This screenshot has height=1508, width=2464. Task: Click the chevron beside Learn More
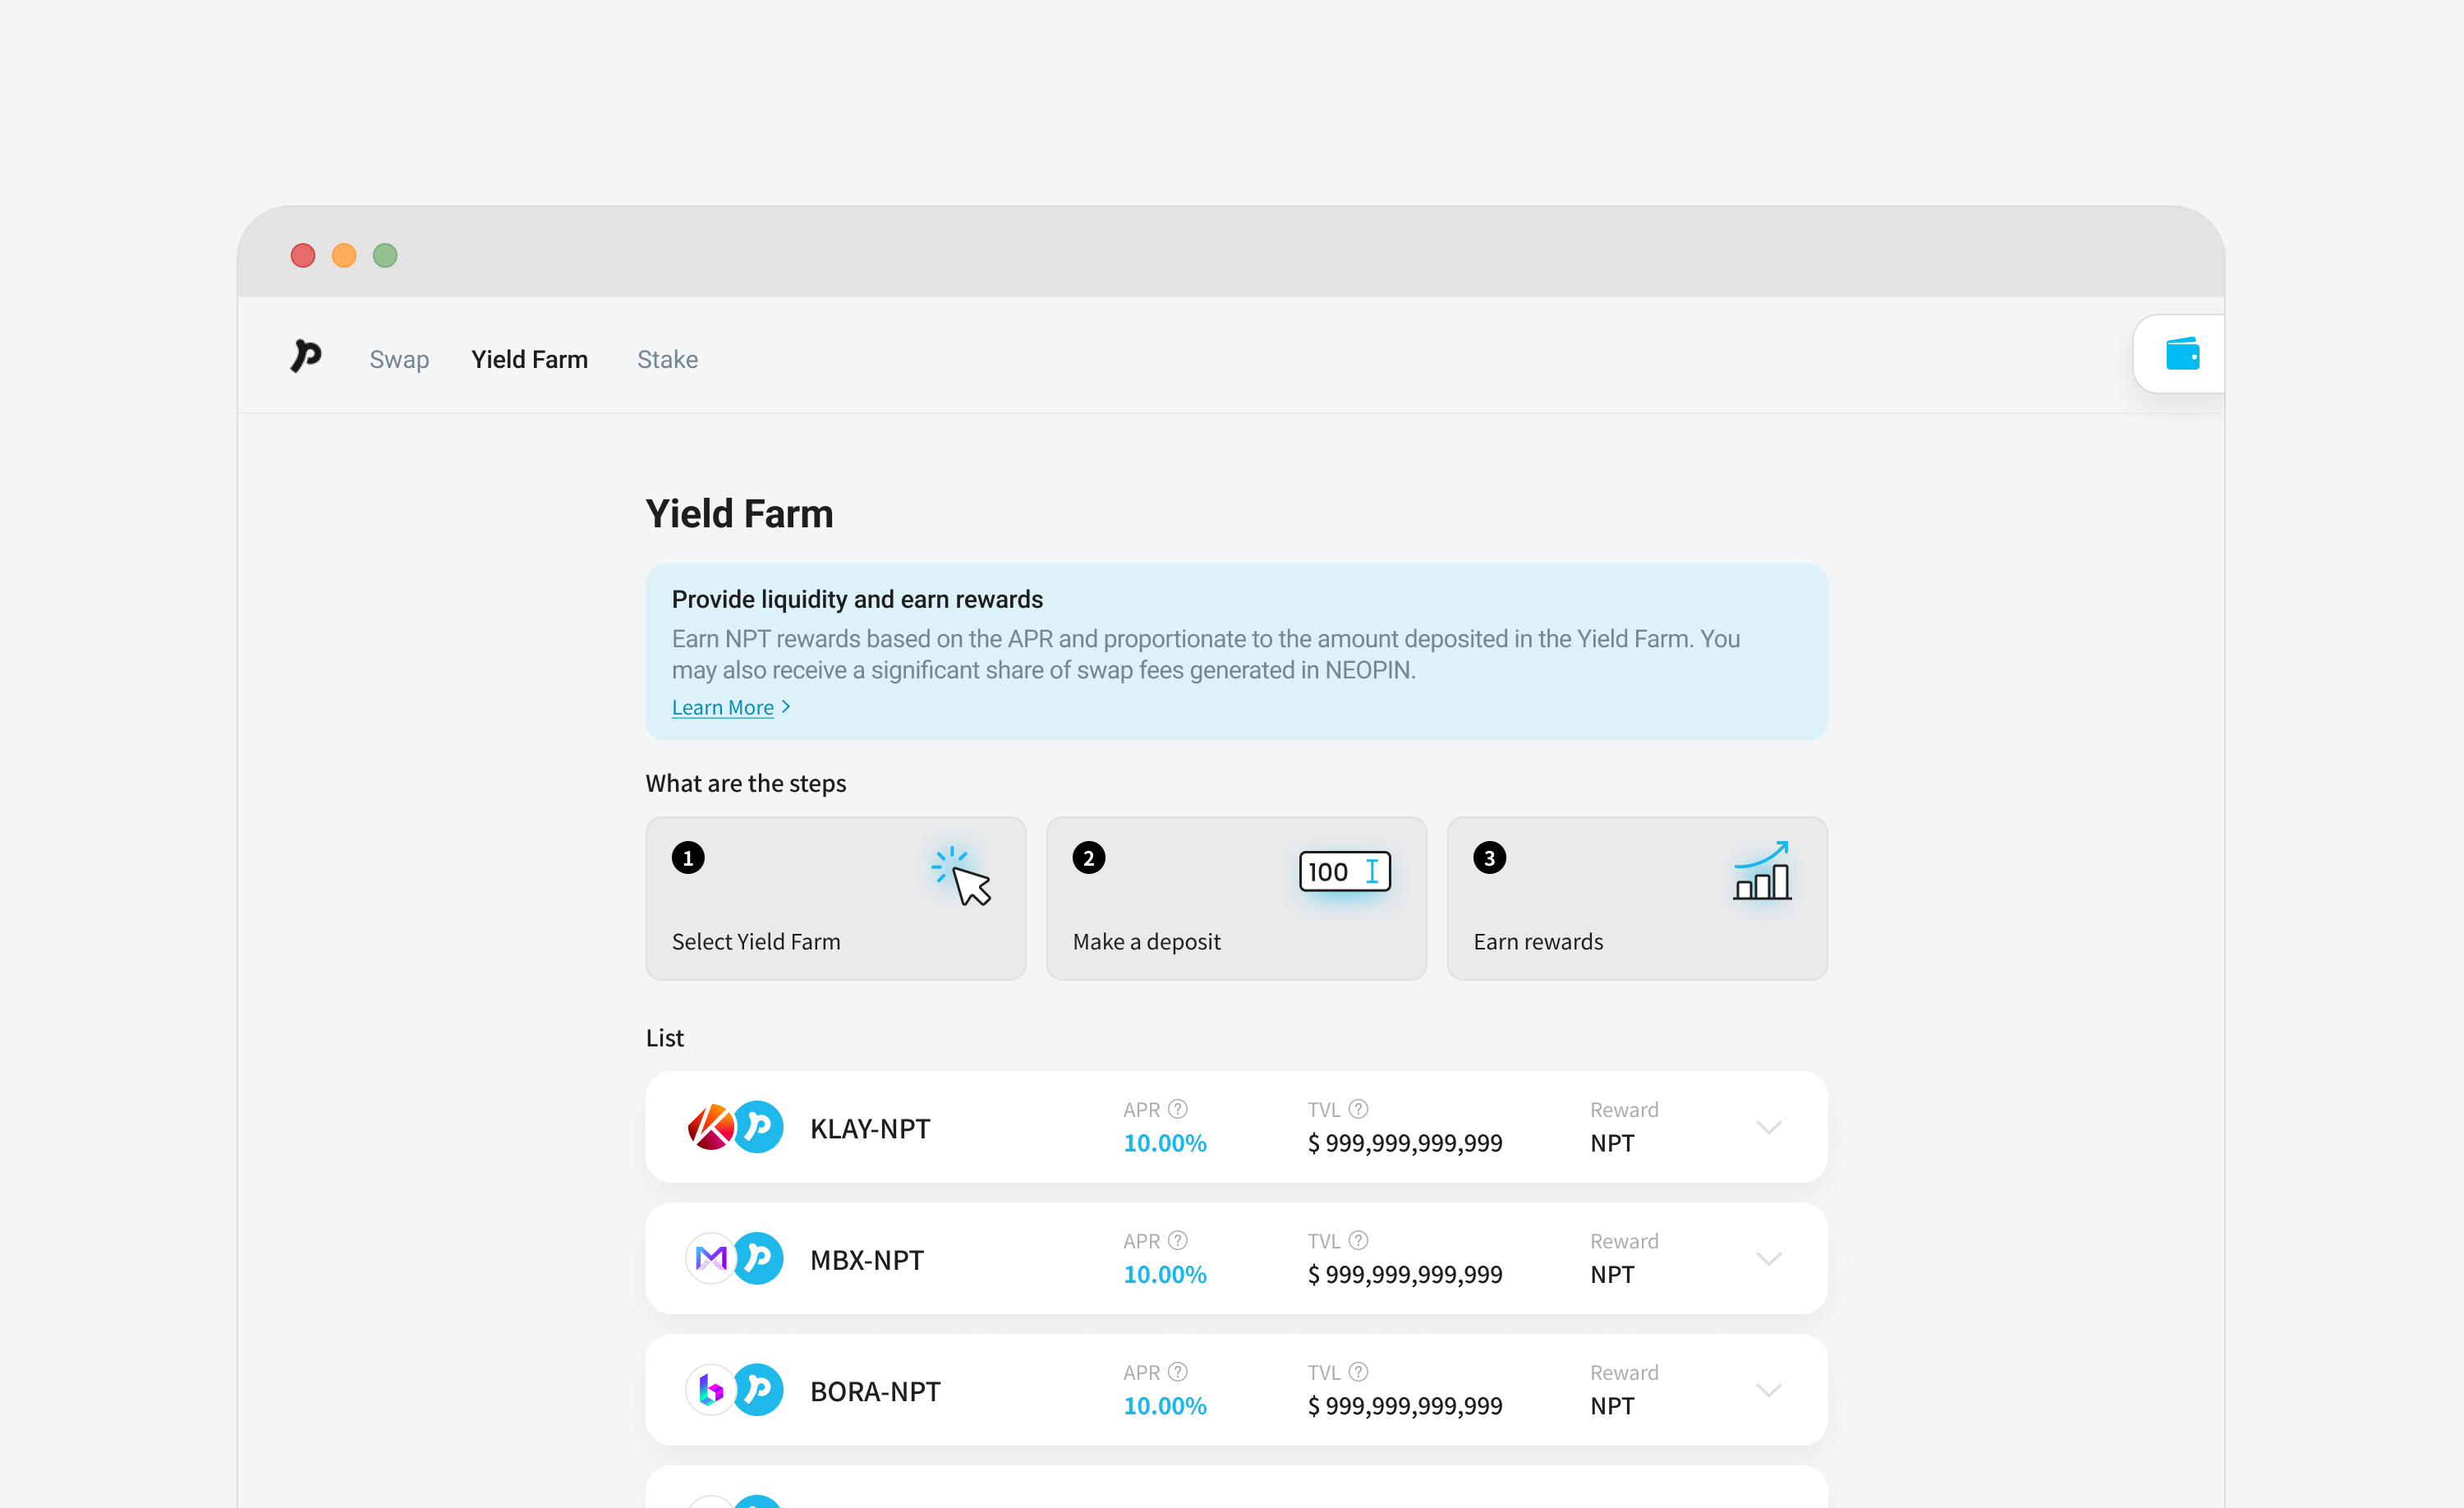[x=786, y=707]
